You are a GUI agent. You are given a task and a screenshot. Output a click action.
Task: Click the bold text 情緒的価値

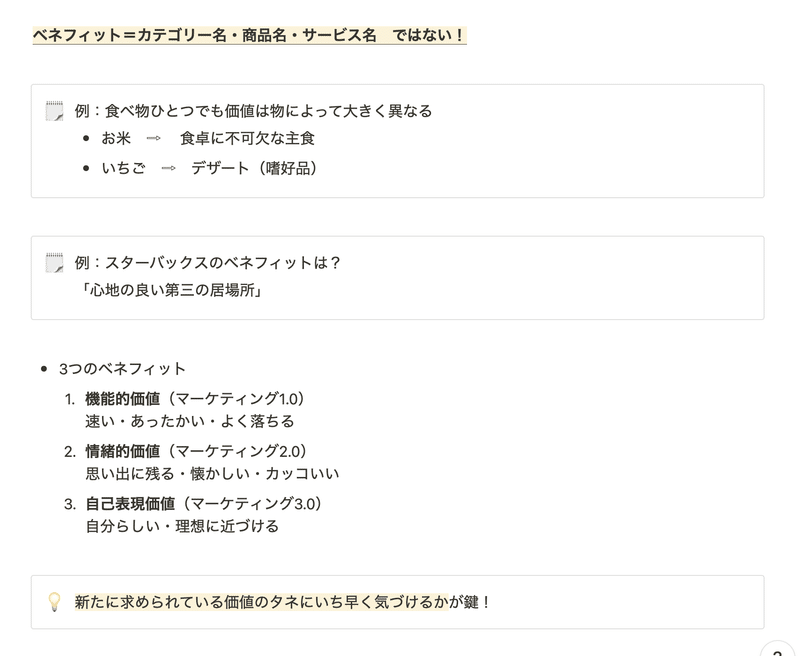point(123,451)
